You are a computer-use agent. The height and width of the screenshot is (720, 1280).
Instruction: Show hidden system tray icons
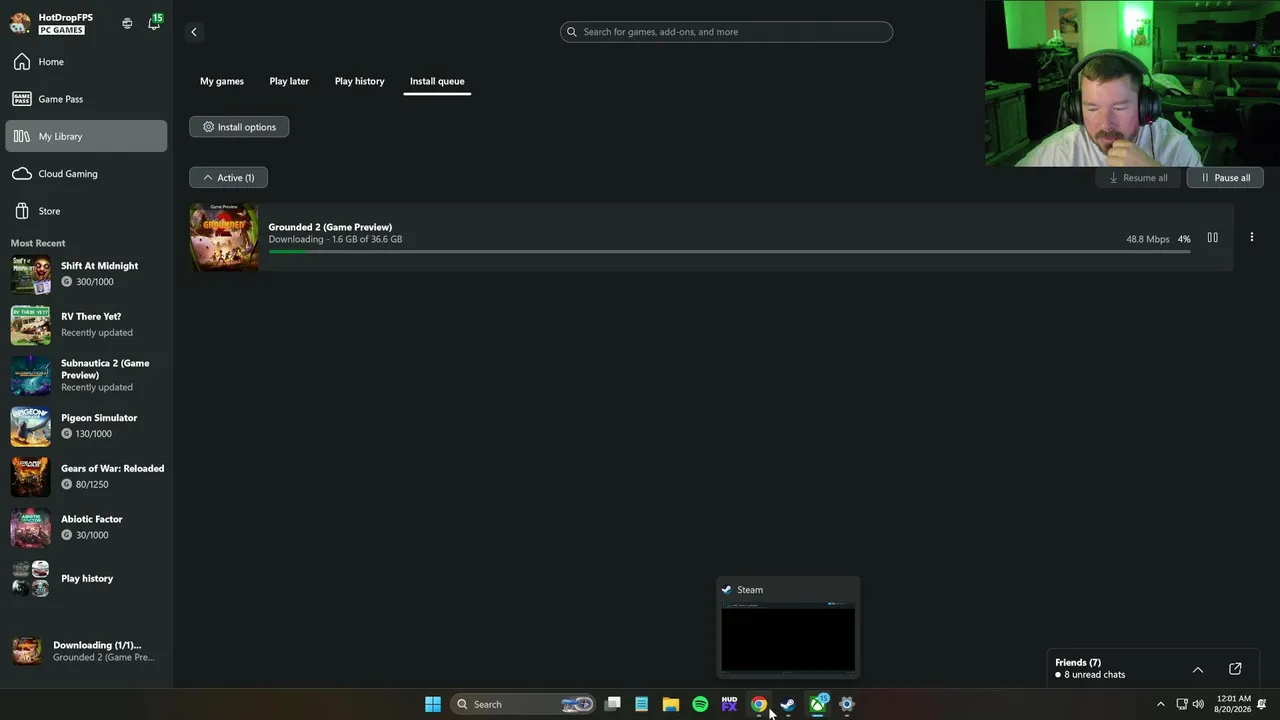click(x=1160, y=704)
